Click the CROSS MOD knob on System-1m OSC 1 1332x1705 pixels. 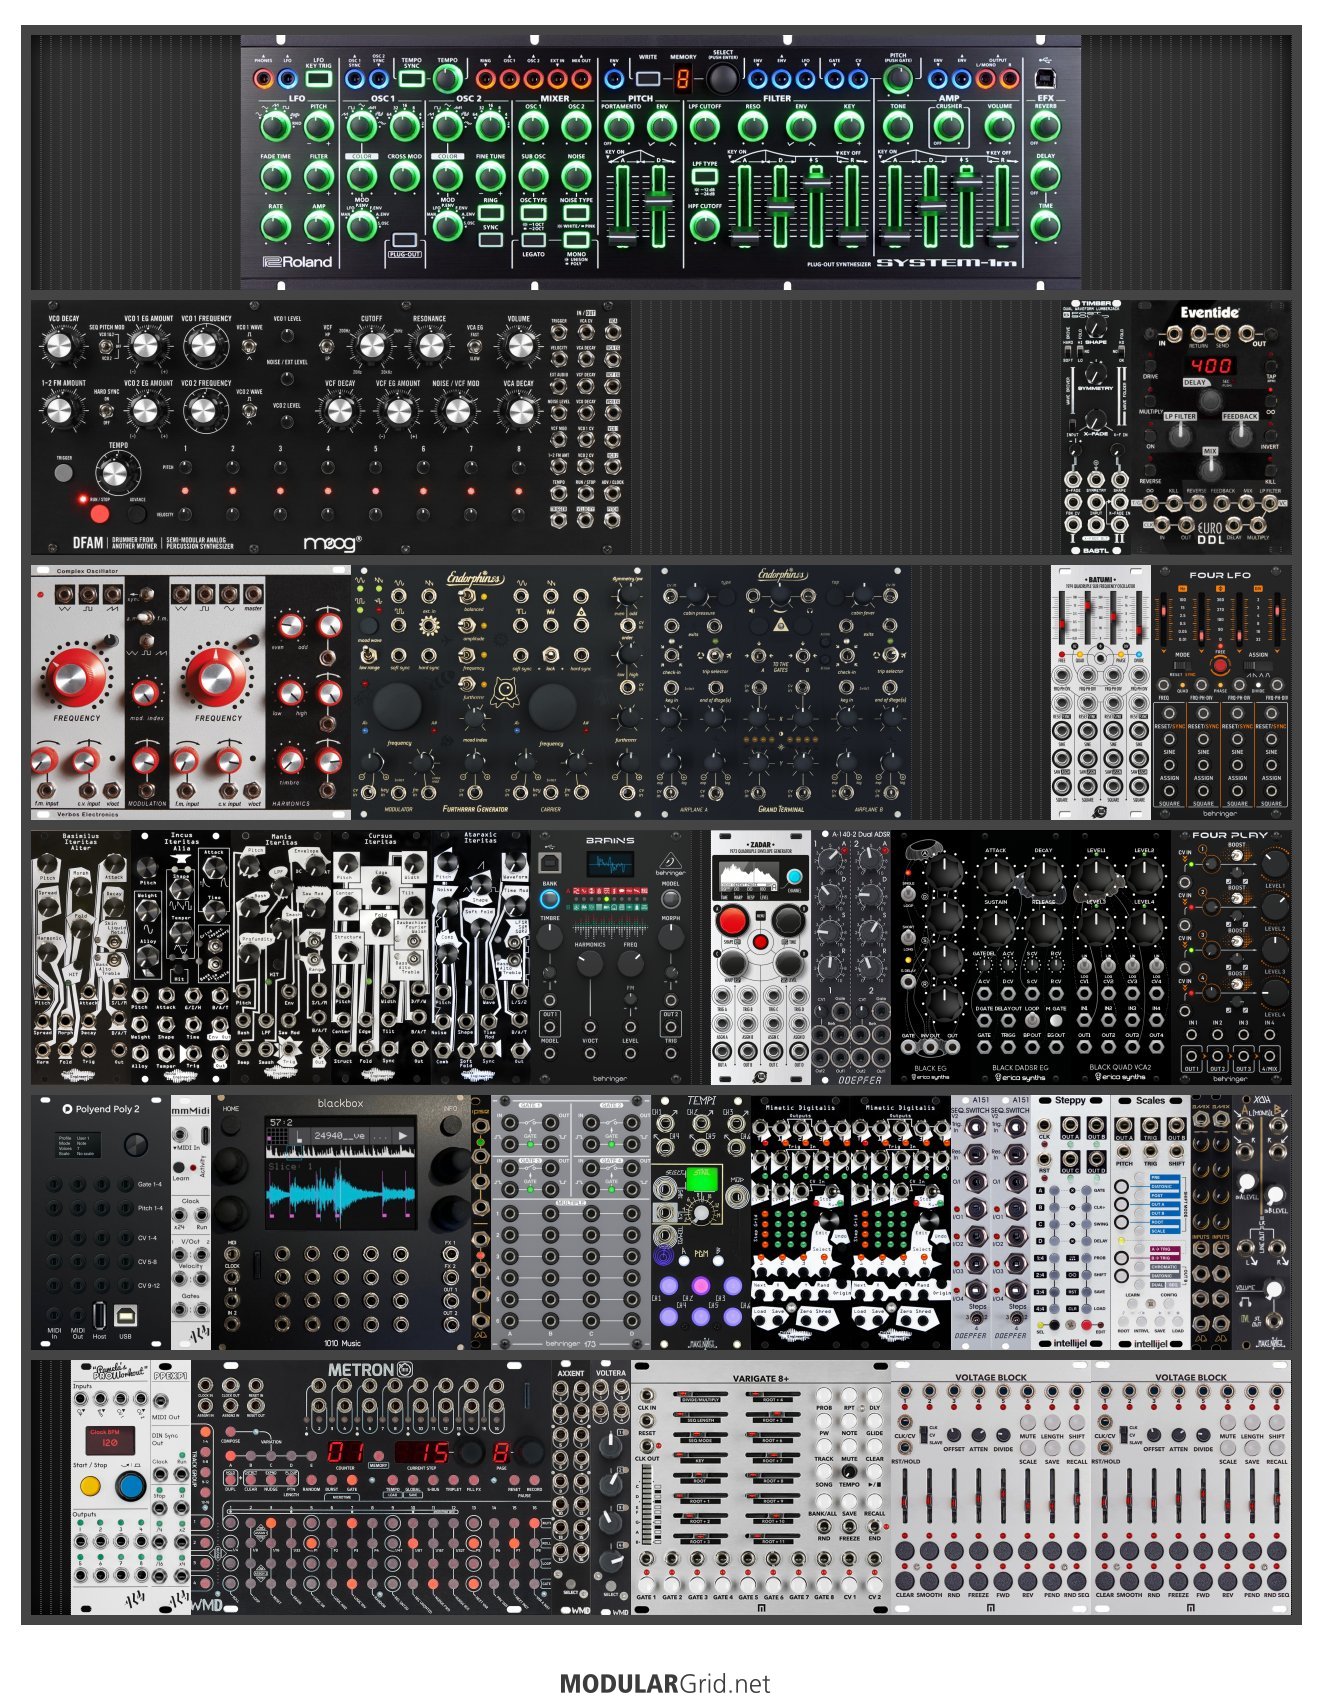404,177
